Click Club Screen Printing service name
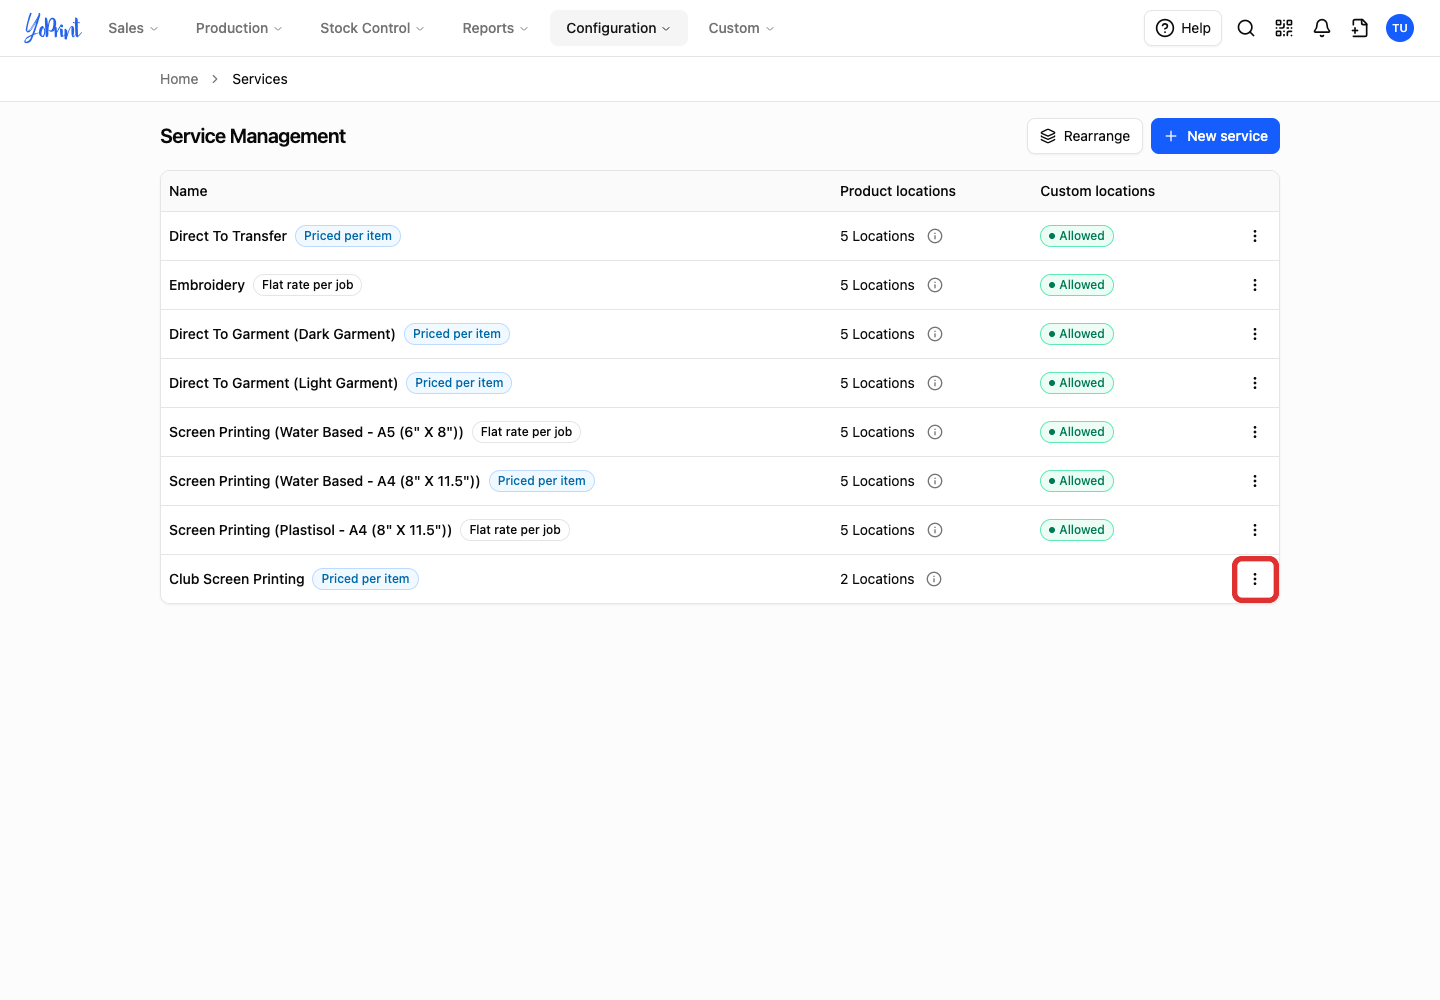Viewport: 1440px width, 1000px height. [x=237, y=579]
